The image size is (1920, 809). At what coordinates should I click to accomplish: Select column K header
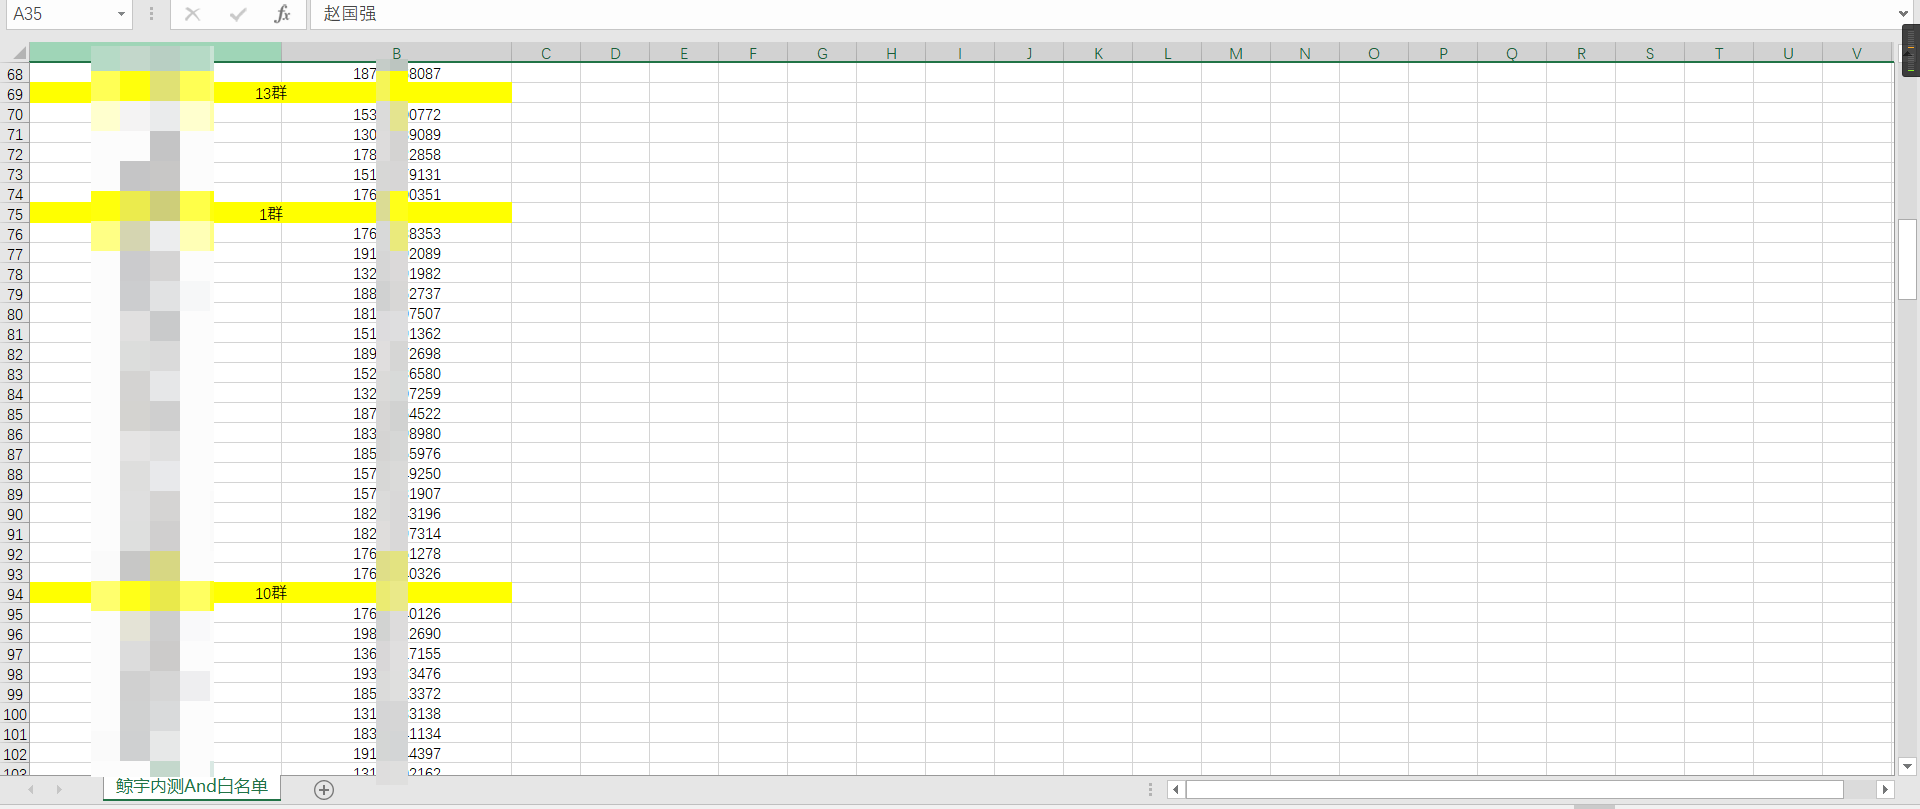[1098, 53]
